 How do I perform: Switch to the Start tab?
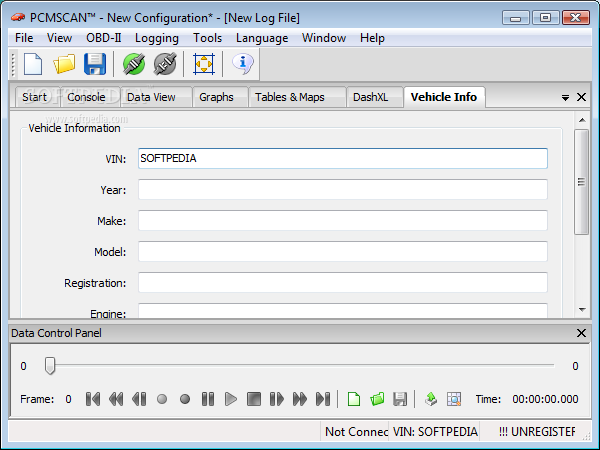[x=34, y=97]
